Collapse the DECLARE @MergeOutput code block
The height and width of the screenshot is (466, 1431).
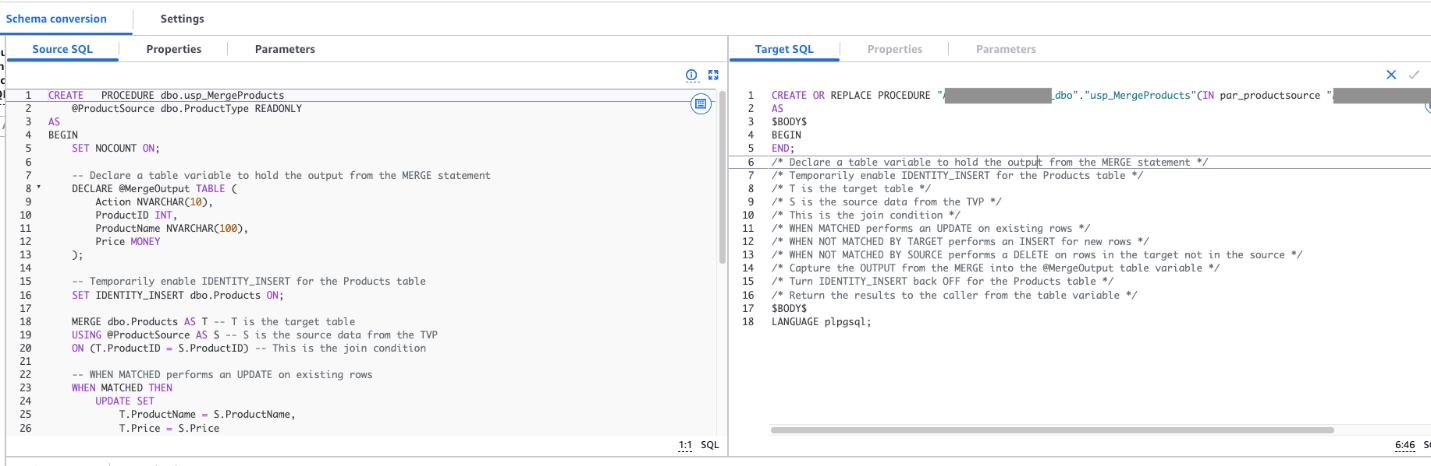pyautogui.click(x=38, y=188)
